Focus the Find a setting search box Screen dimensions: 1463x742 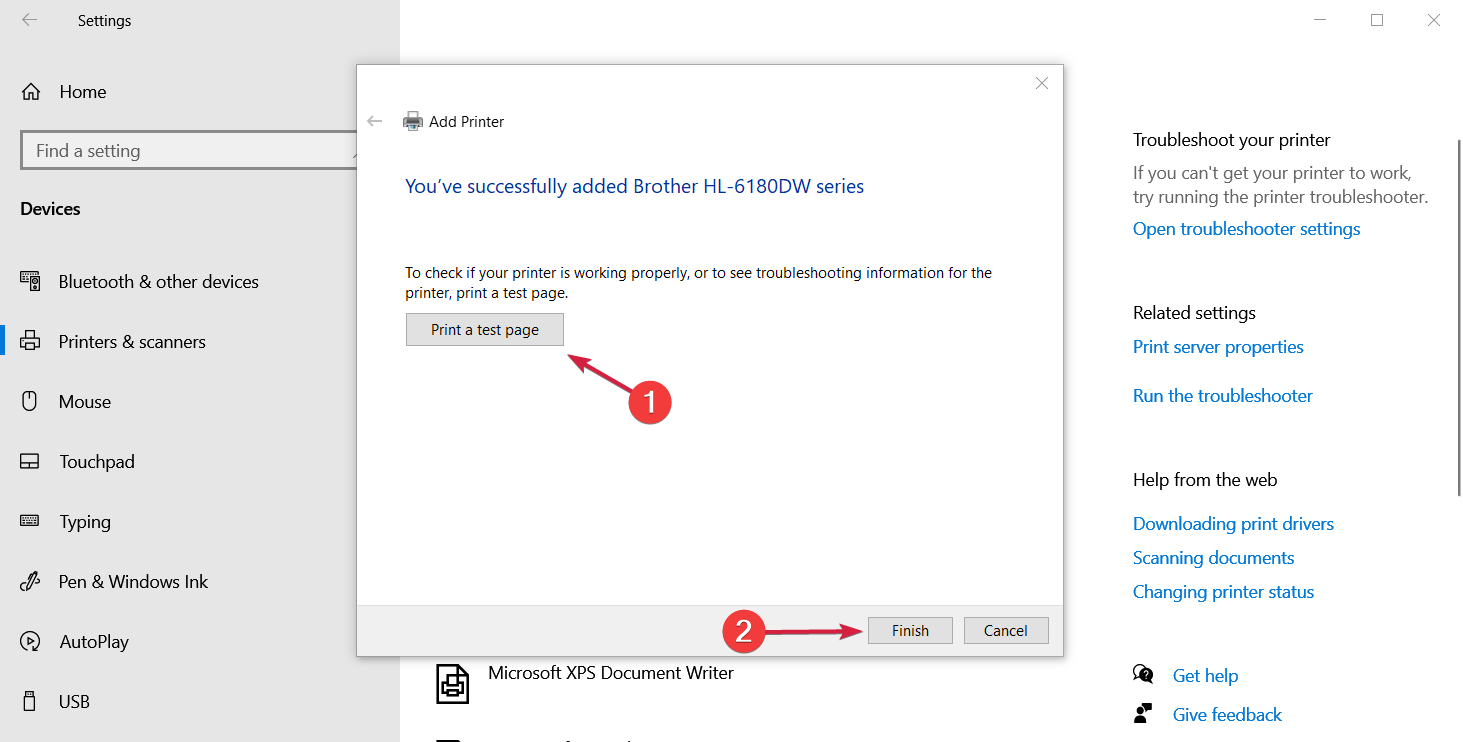tap(189, 151)
